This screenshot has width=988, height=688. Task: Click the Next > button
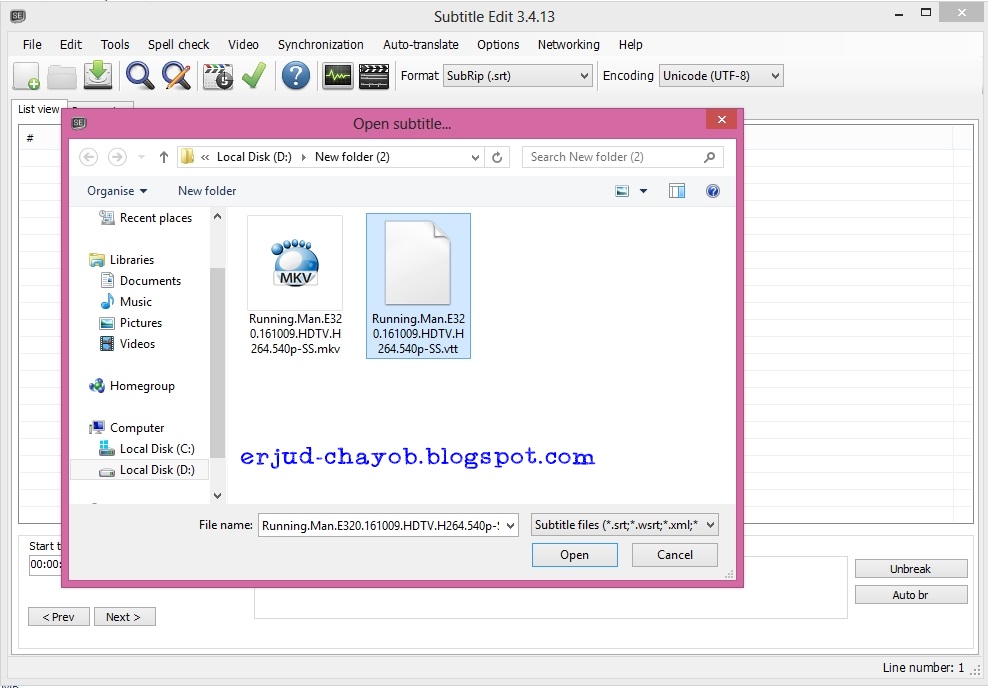pos(124,617)
